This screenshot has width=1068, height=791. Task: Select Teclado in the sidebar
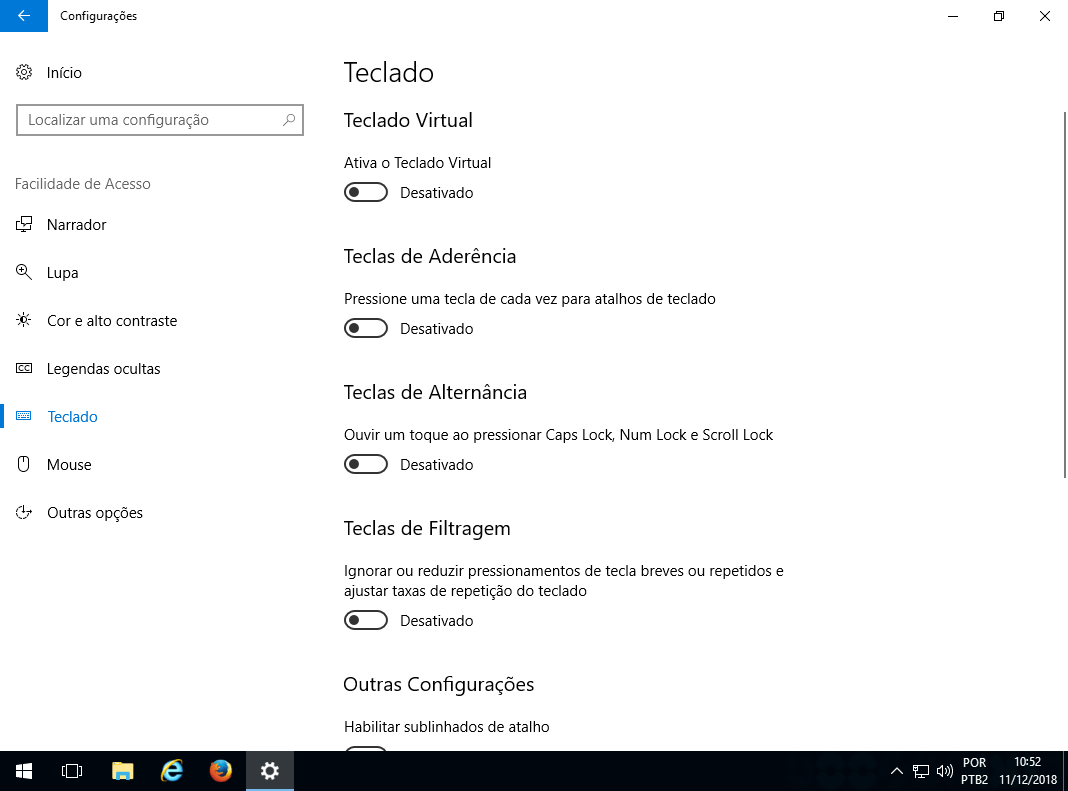tap(72, 417)
